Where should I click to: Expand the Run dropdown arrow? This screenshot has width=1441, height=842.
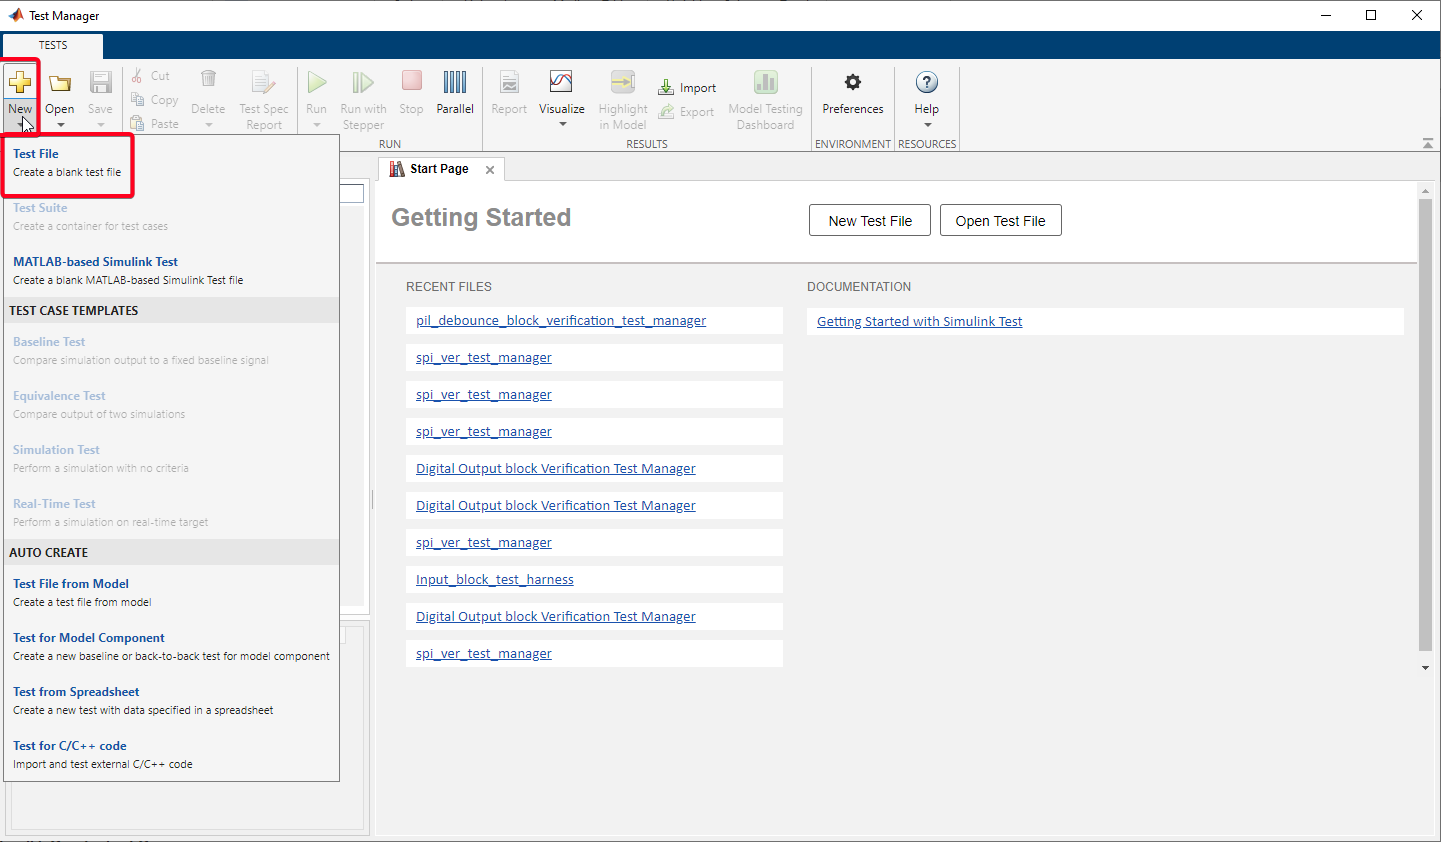(x=317, y=125)
